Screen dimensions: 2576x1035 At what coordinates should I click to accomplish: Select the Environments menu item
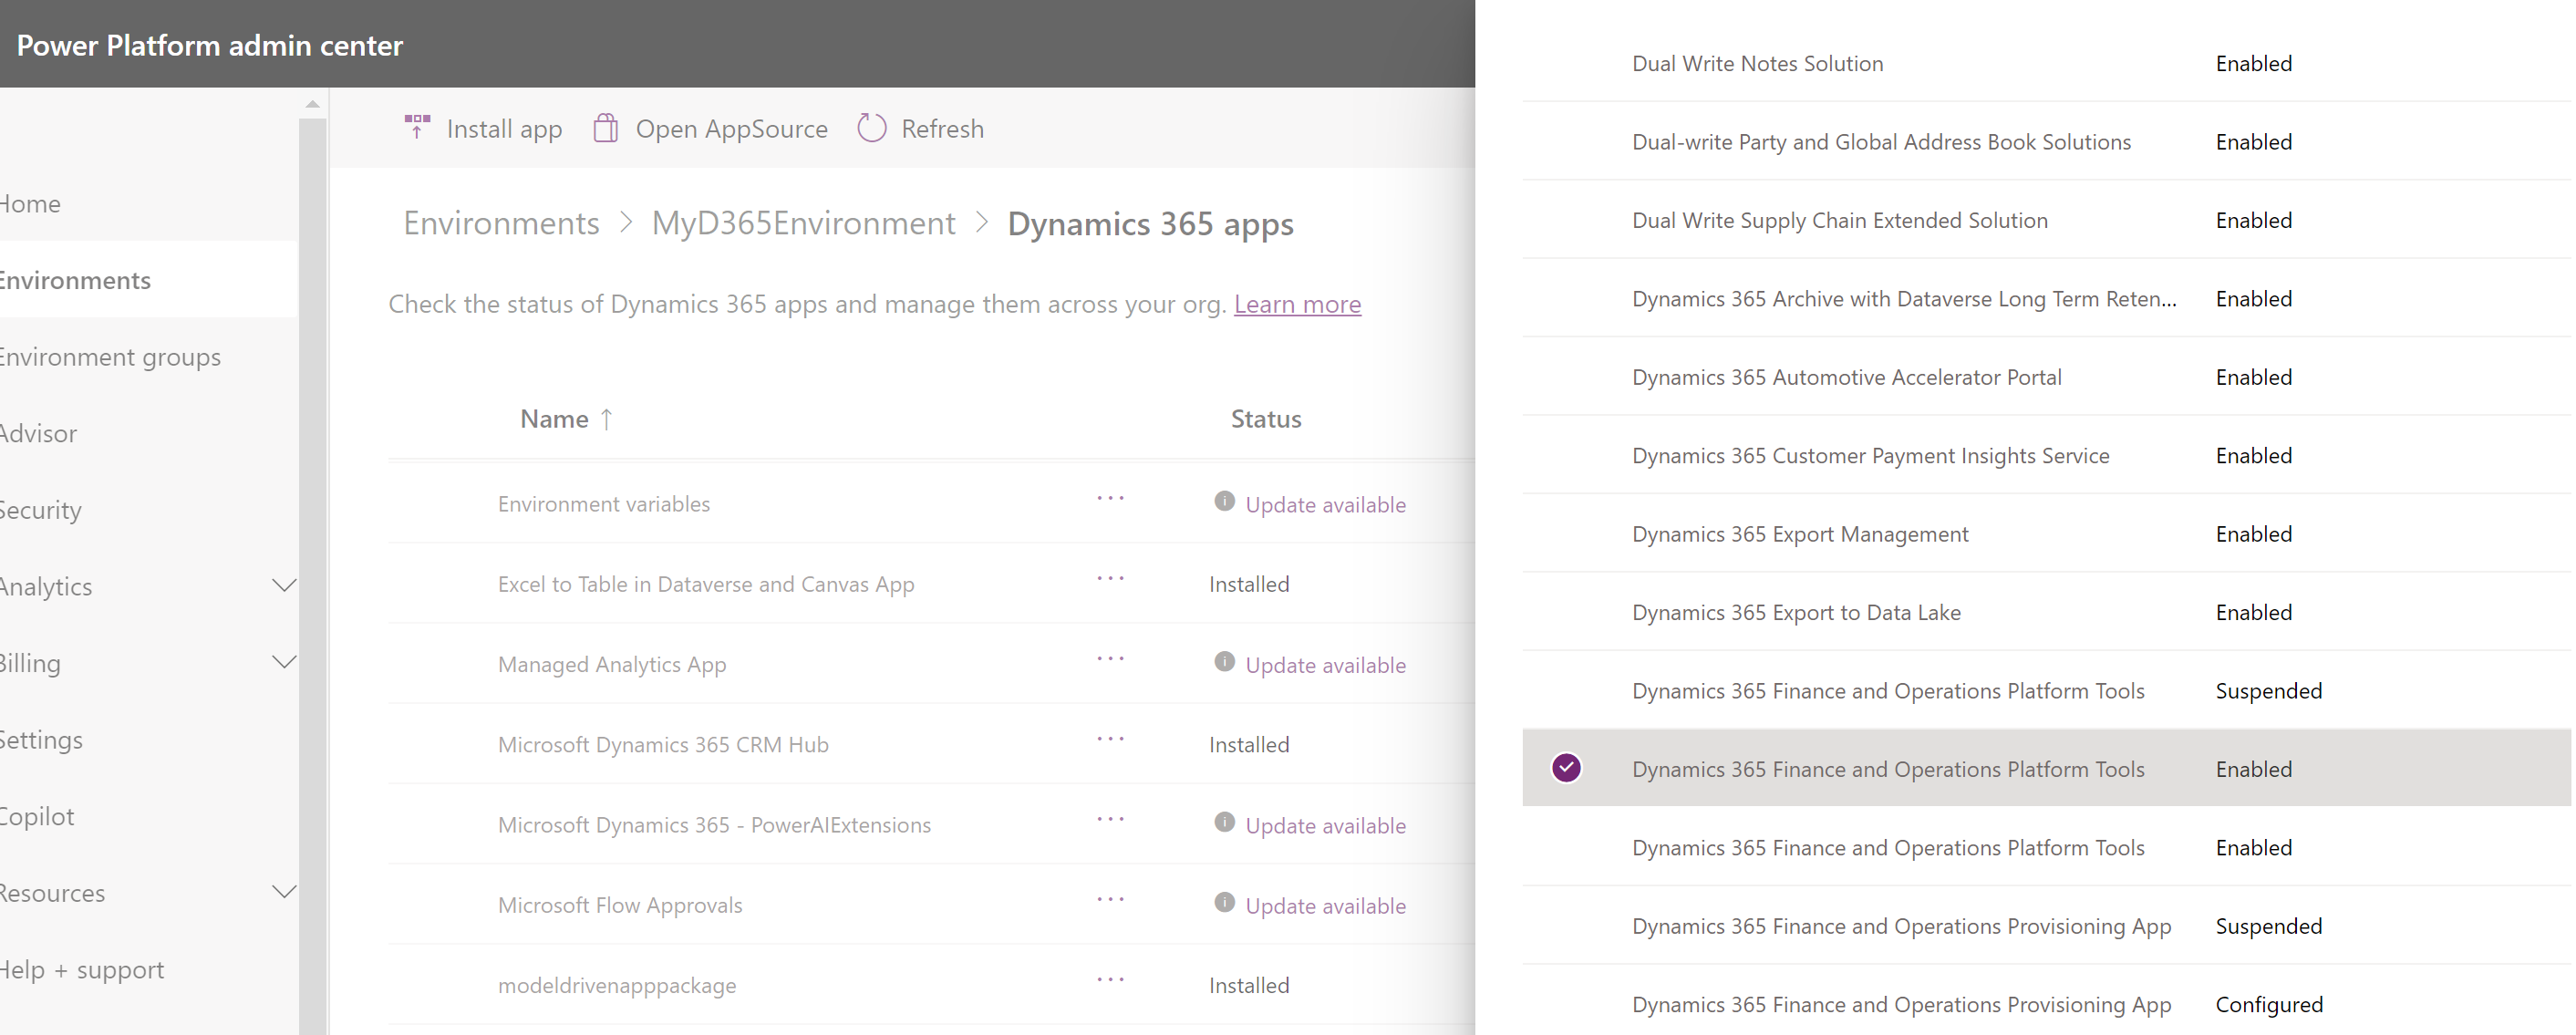(x=76, y=279)
